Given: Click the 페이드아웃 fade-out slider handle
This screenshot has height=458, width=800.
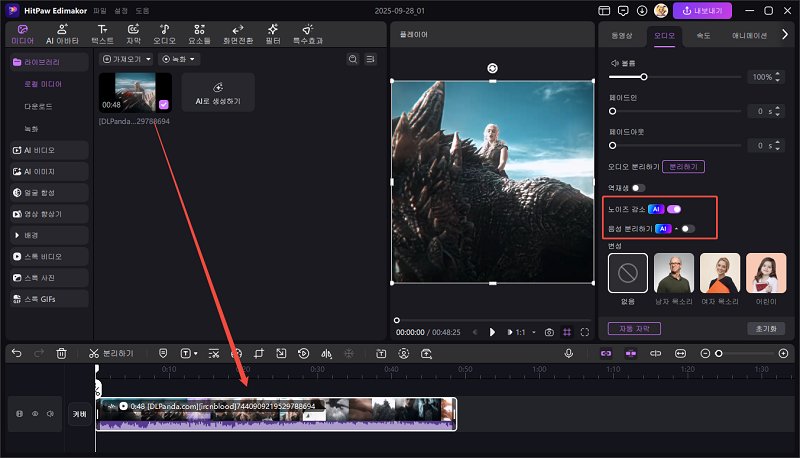Looking at the screenshot, I should pyautogui.click(x=613, y=145).
